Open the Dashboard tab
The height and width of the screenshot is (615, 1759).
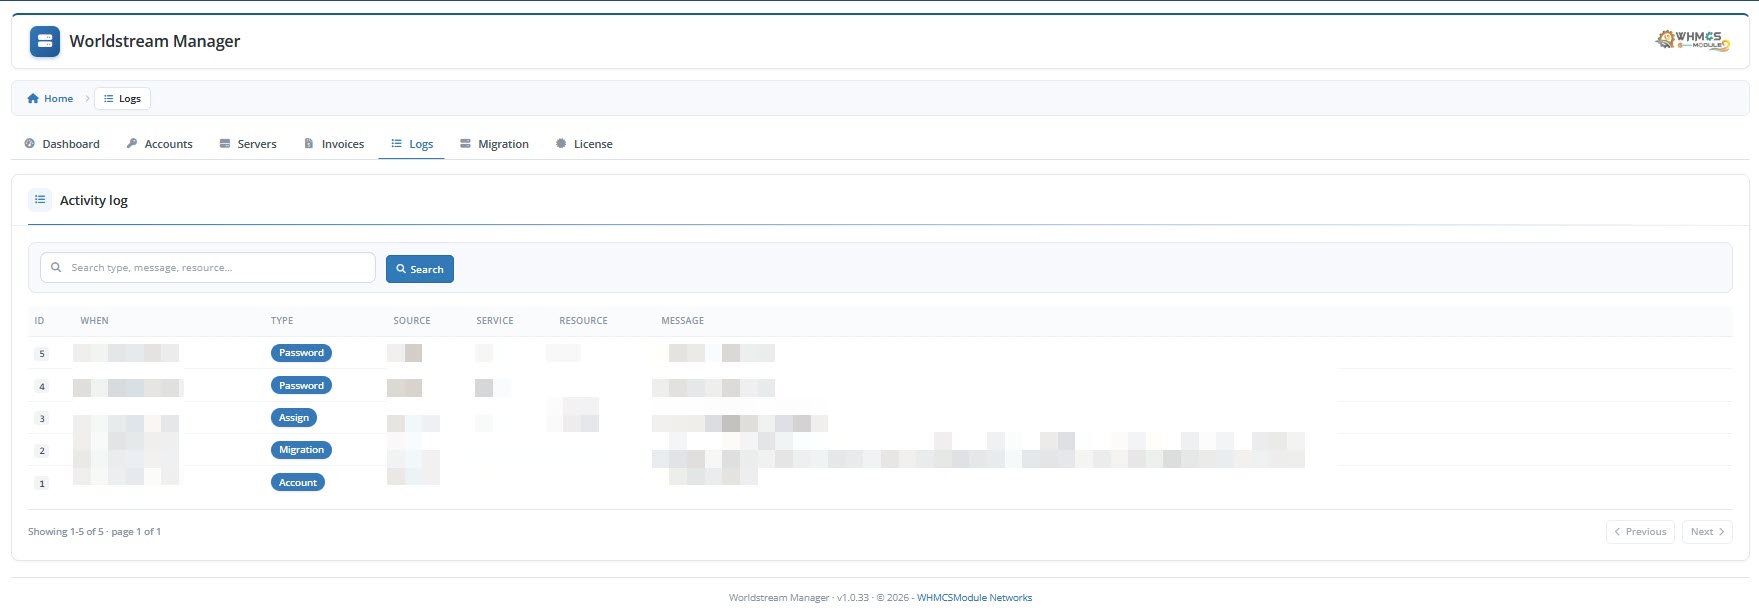point(62,144)
